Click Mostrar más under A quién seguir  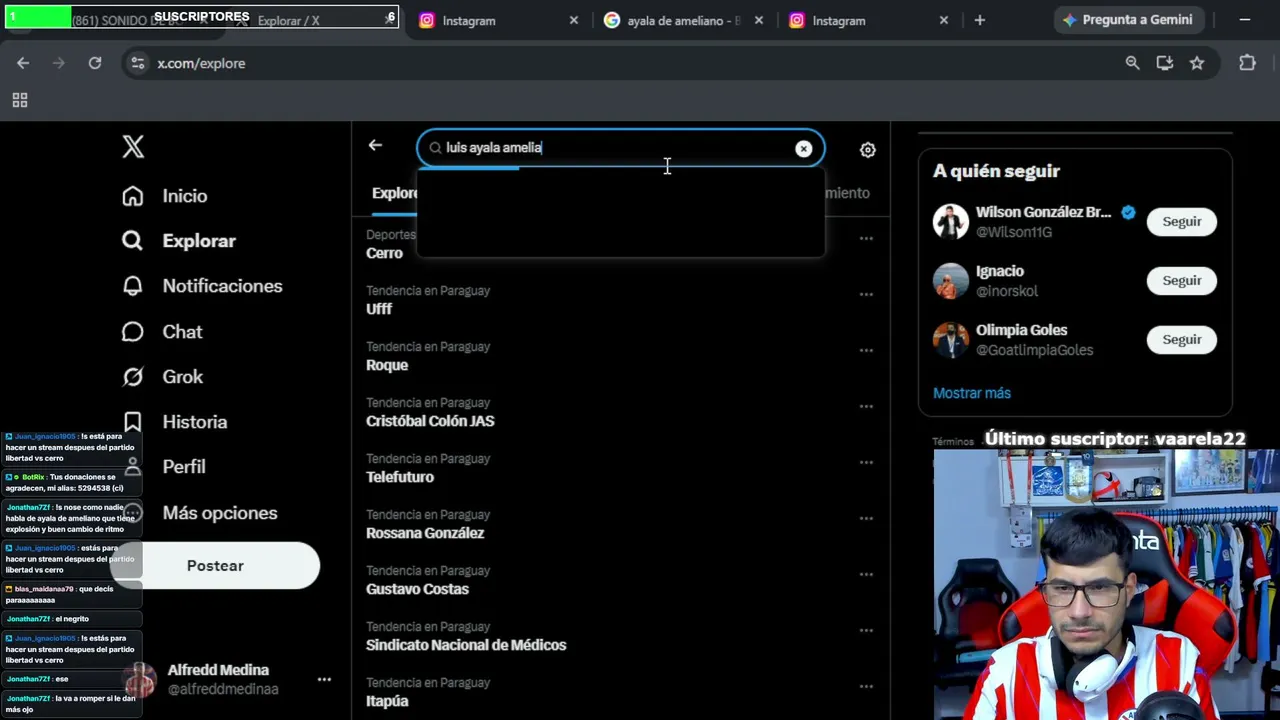click(x=972, y=393)
